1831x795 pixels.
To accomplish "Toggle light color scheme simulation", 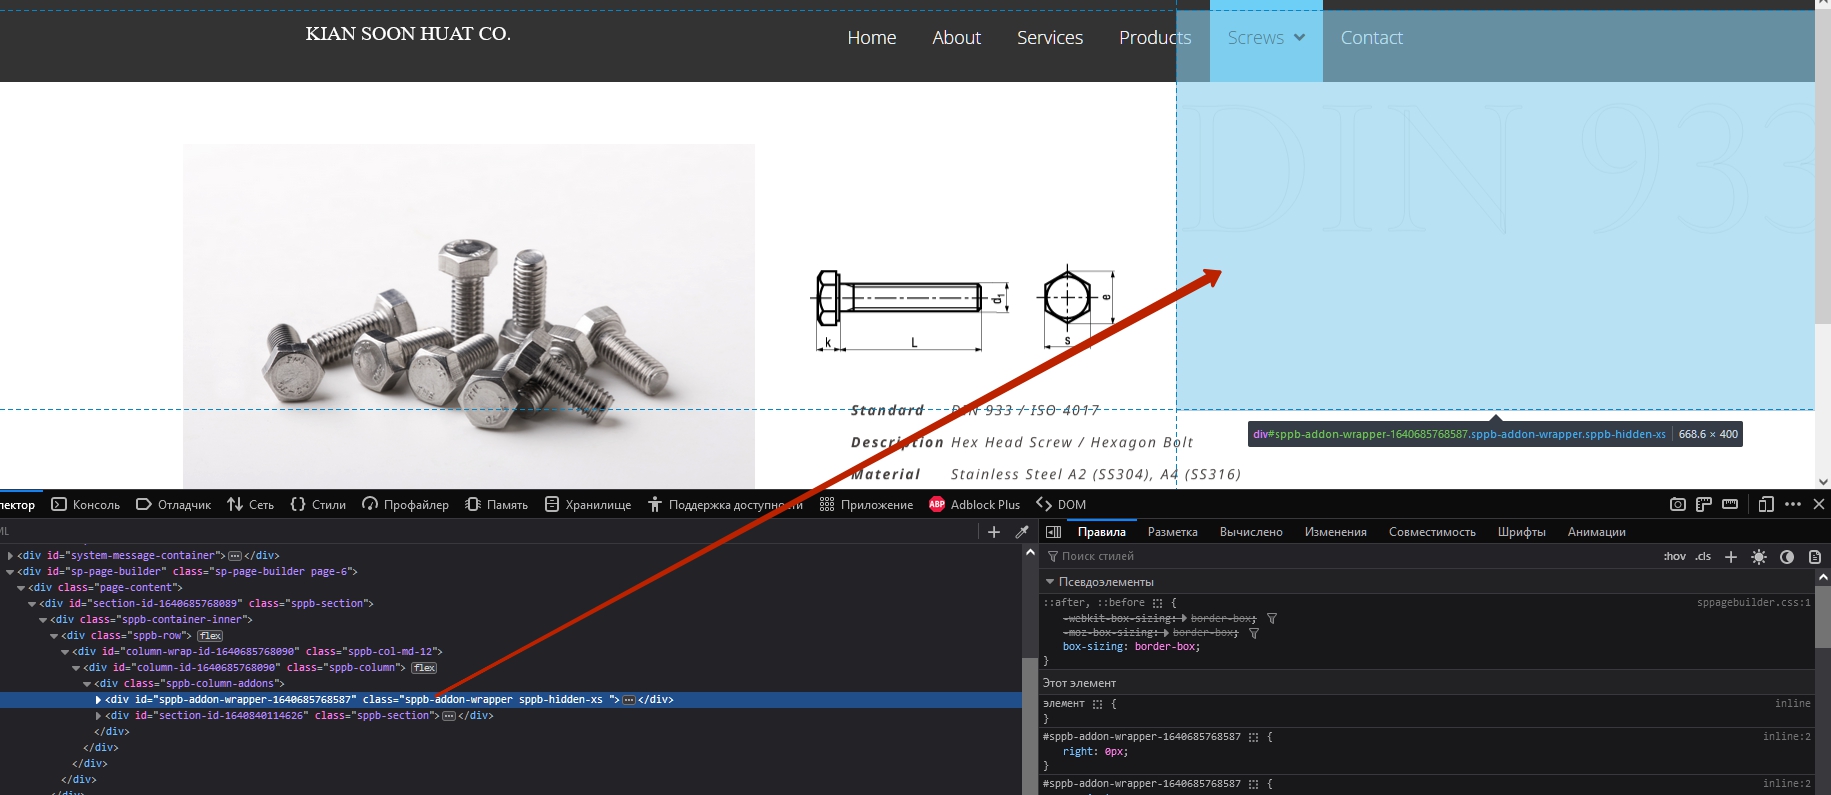I will coord(1759,557).
